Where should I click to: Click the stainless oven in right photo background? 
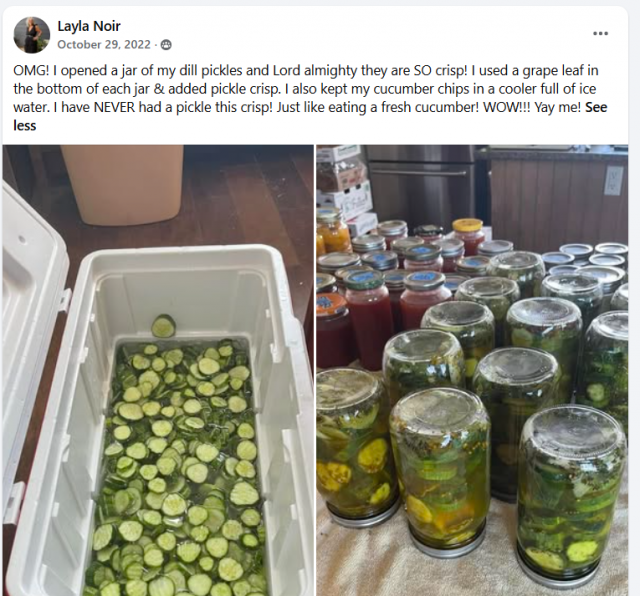pos(420,186)
